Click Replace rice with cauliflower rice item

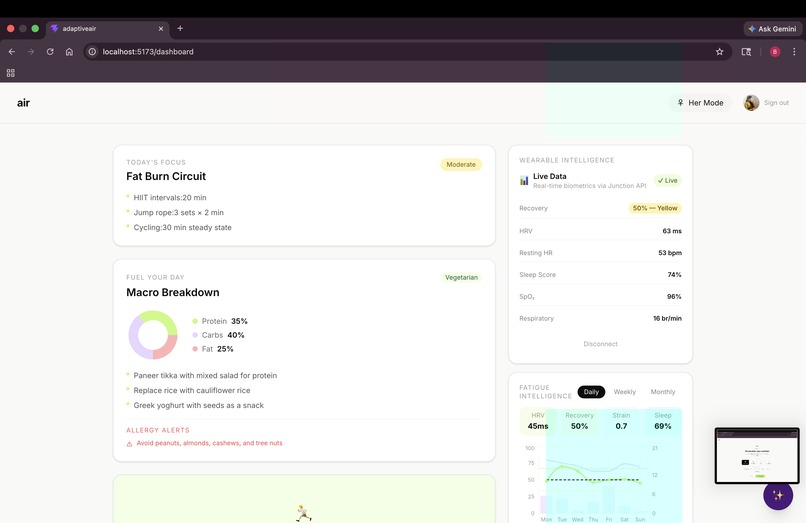click(192, 390)
